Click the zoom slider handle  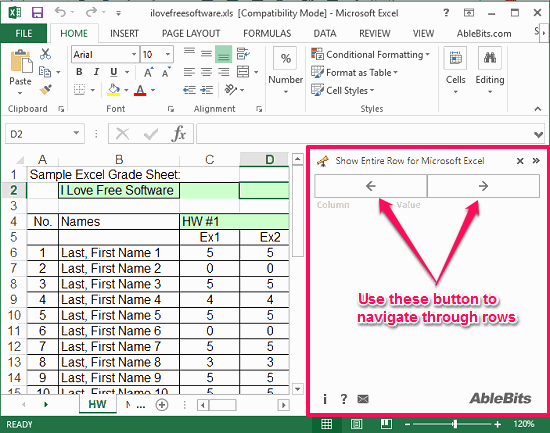455,424
